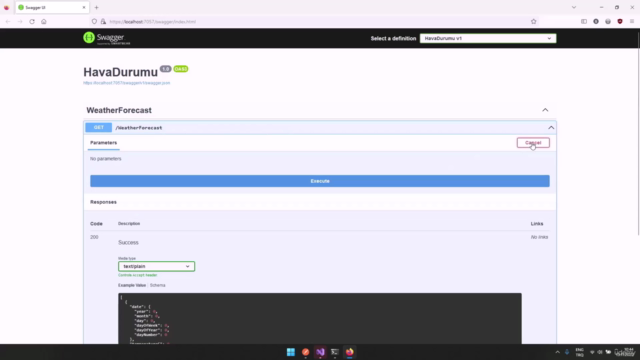Click the /WeatherForecast endpoint path
The height and width of the screenshot is (360, 640).
tap(139, 128)
